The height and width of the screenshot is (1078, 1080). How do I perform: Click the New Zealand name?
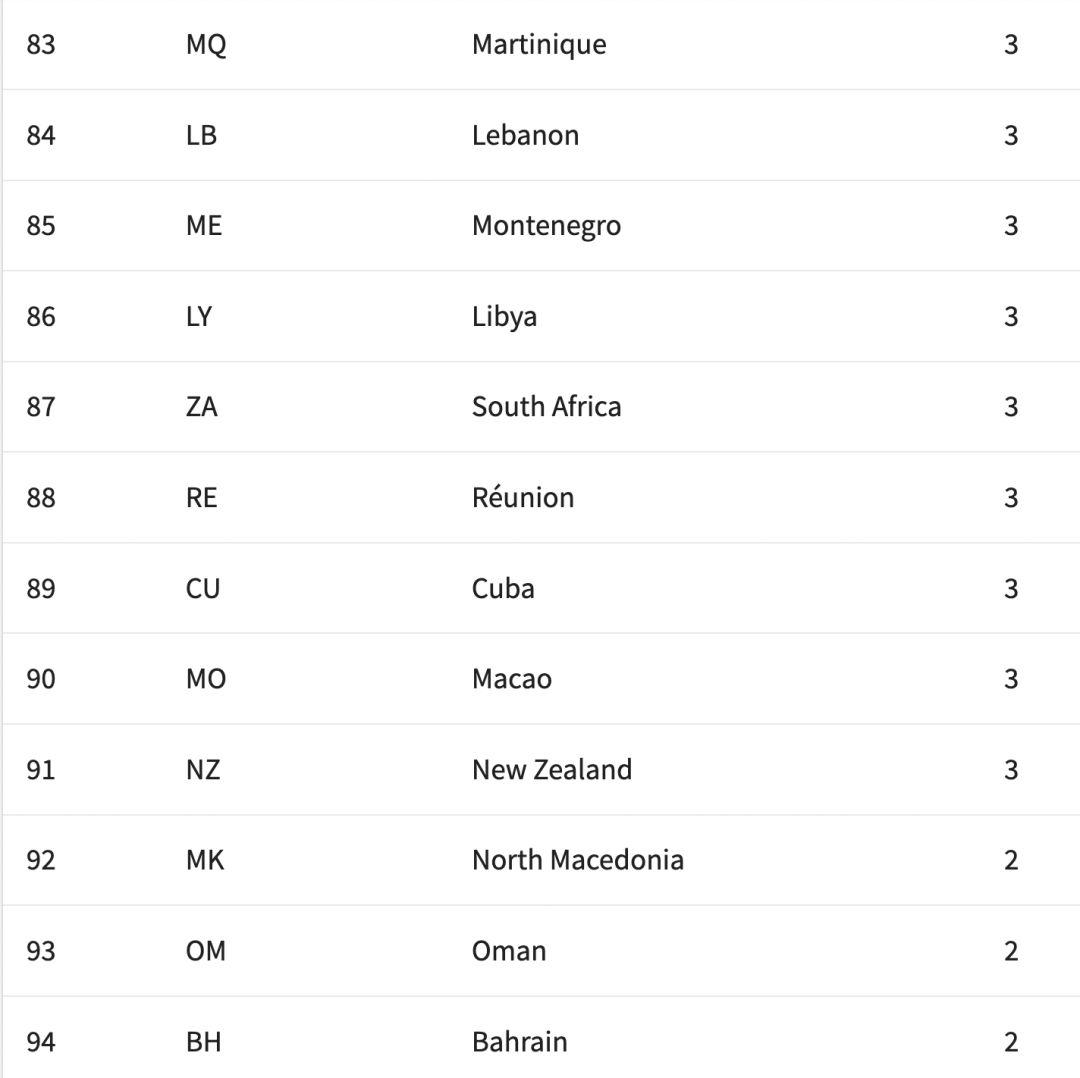pos(552,769)
